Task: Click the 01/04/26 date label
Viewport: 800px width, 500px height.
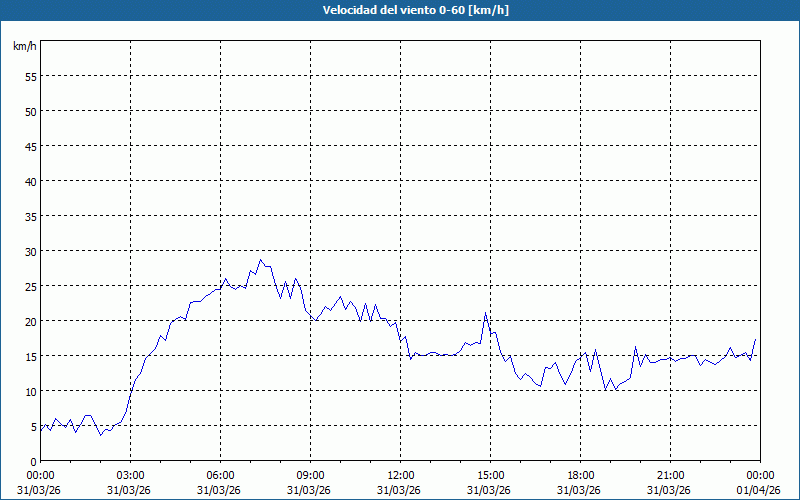Action: [x=760, y=490]
